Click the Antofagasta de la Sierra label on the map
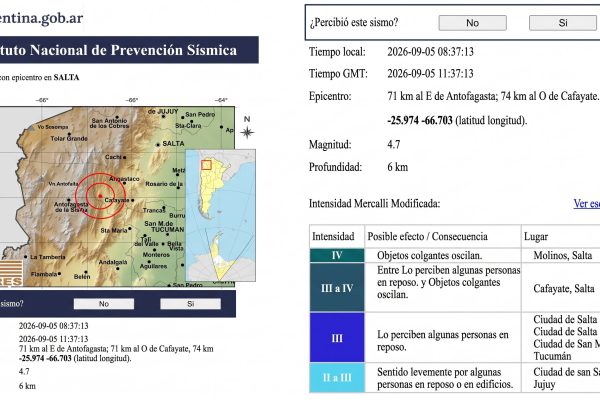600x400 pixels. click(71, 207)
